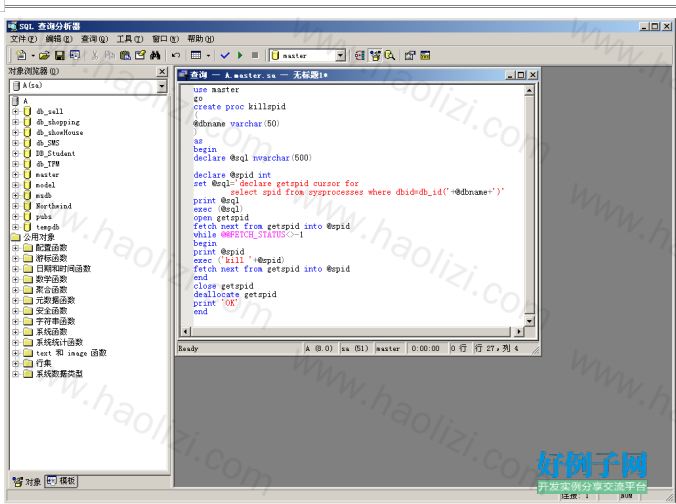The image size is (676, 504).
Task: Open the A(sa) server dropdown
Action: tap(162, 86)
